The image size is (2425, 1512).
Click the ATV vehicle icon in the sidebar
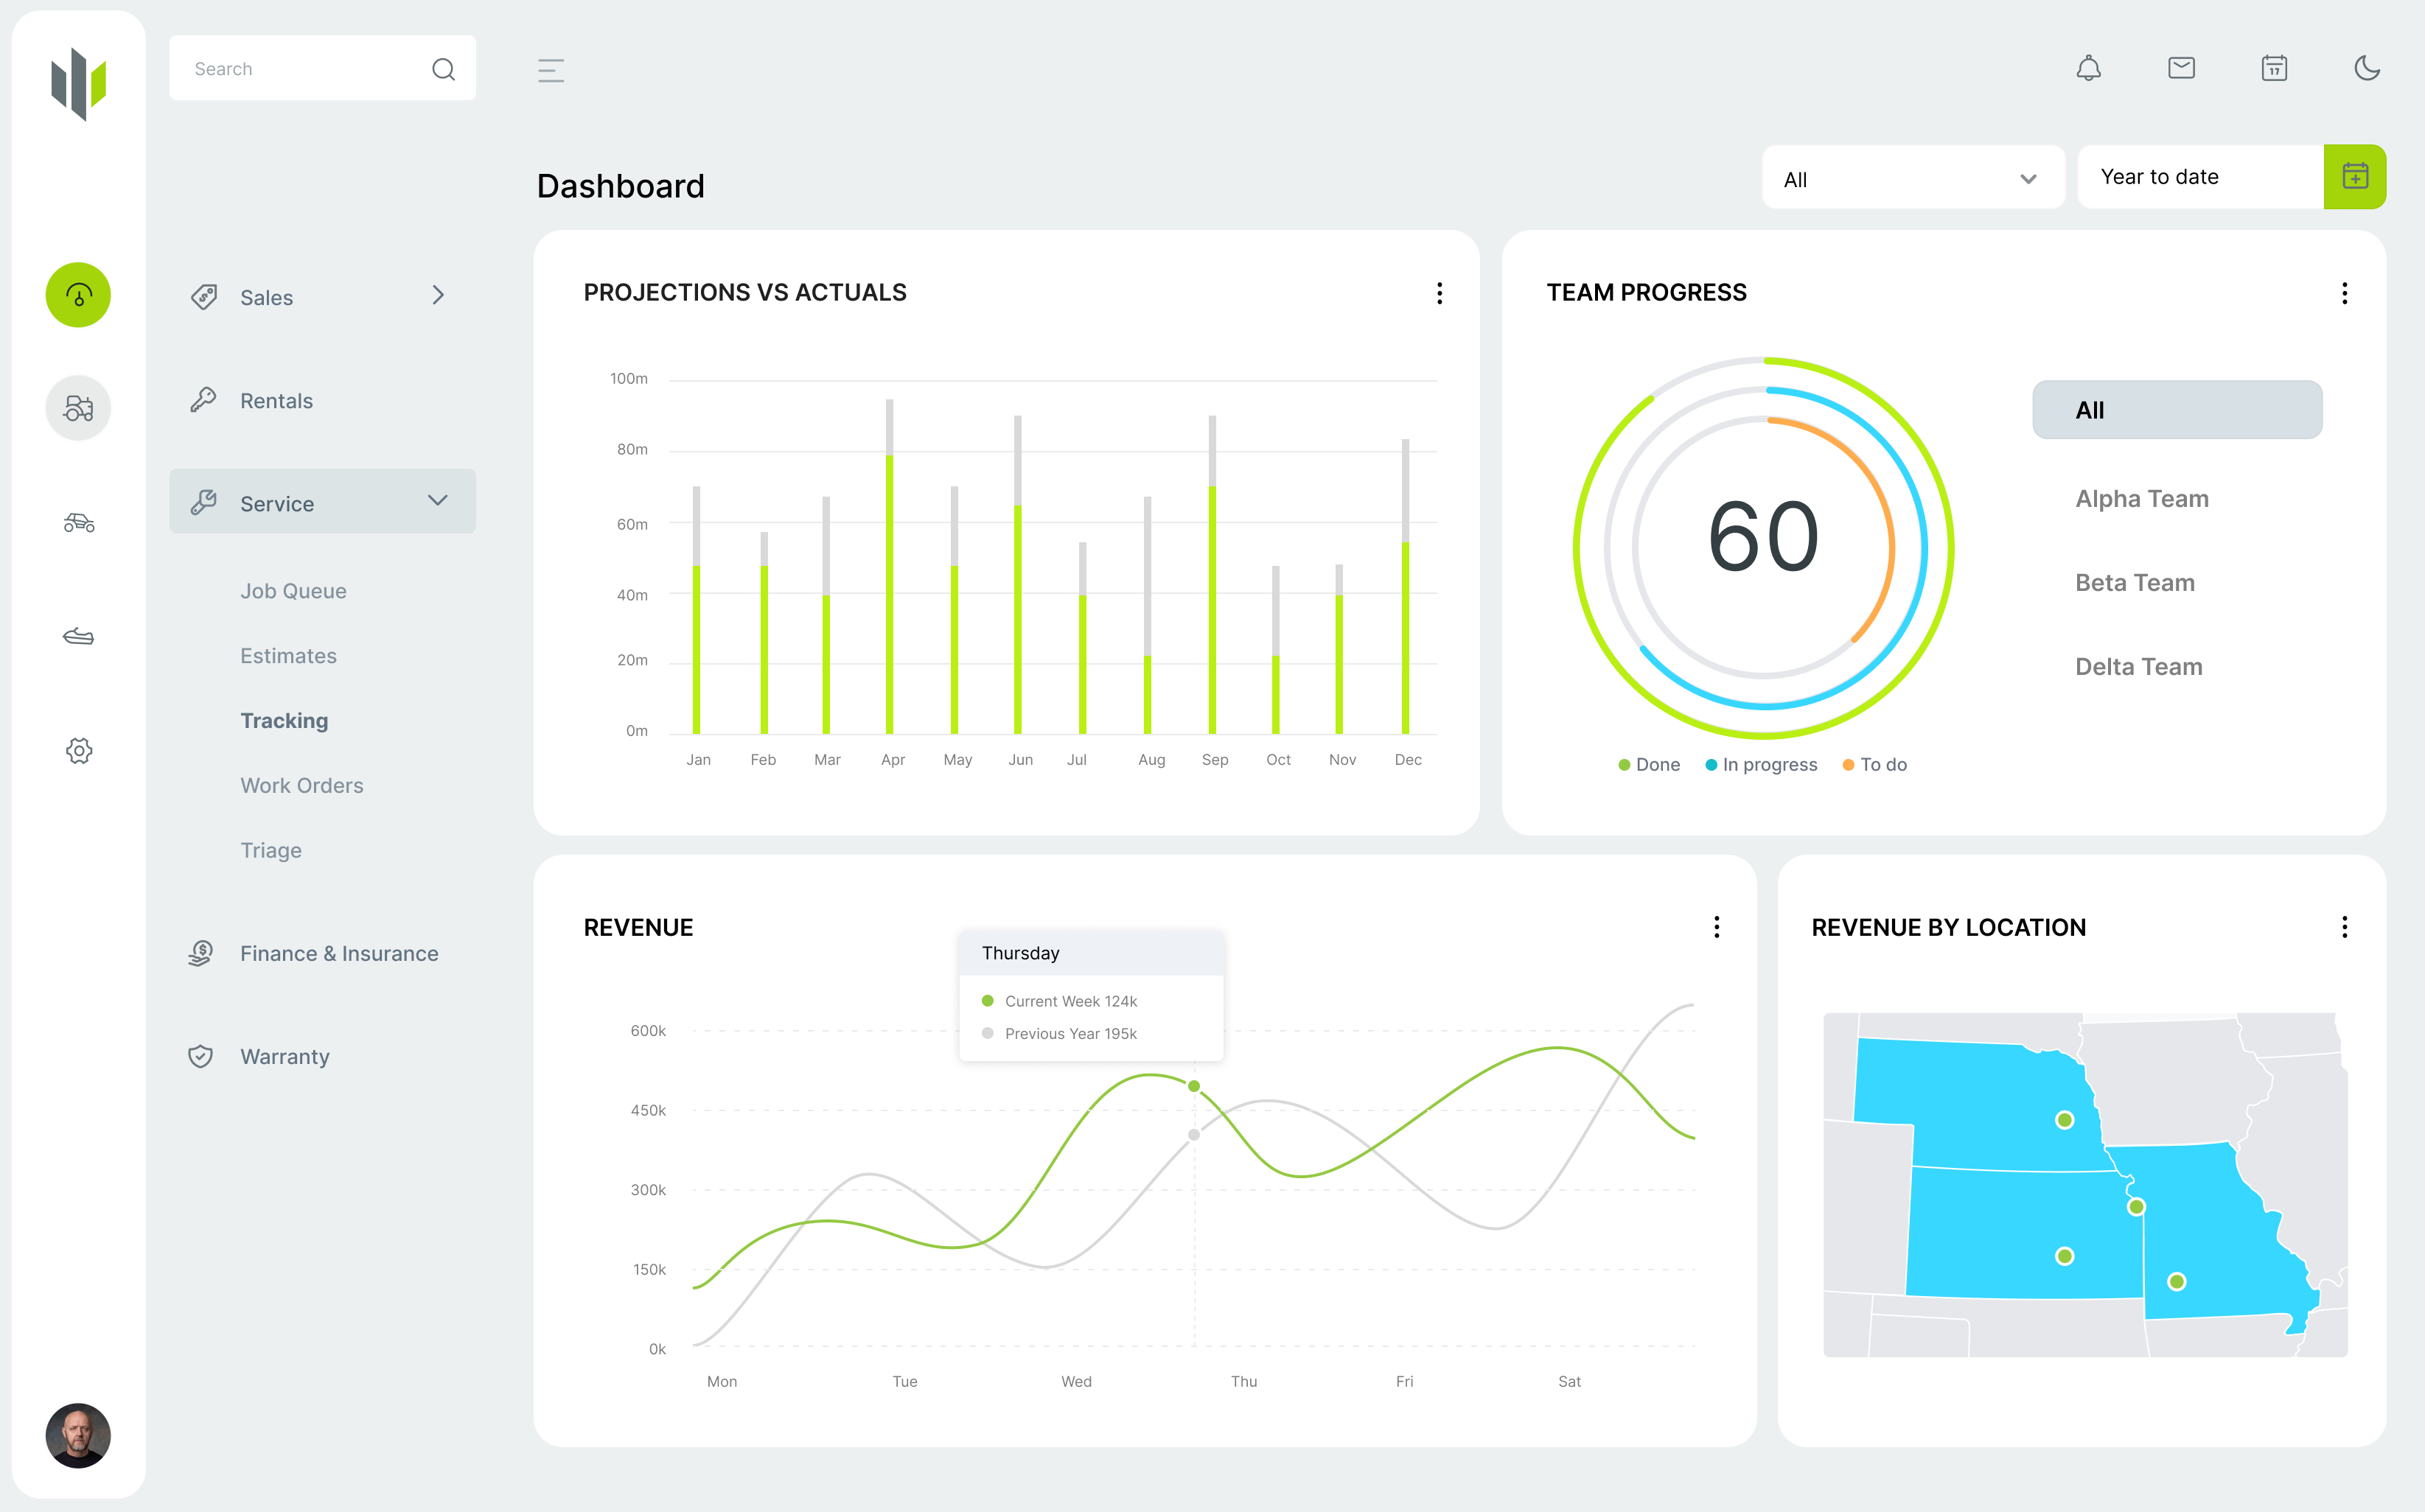(x=78, y=522)
